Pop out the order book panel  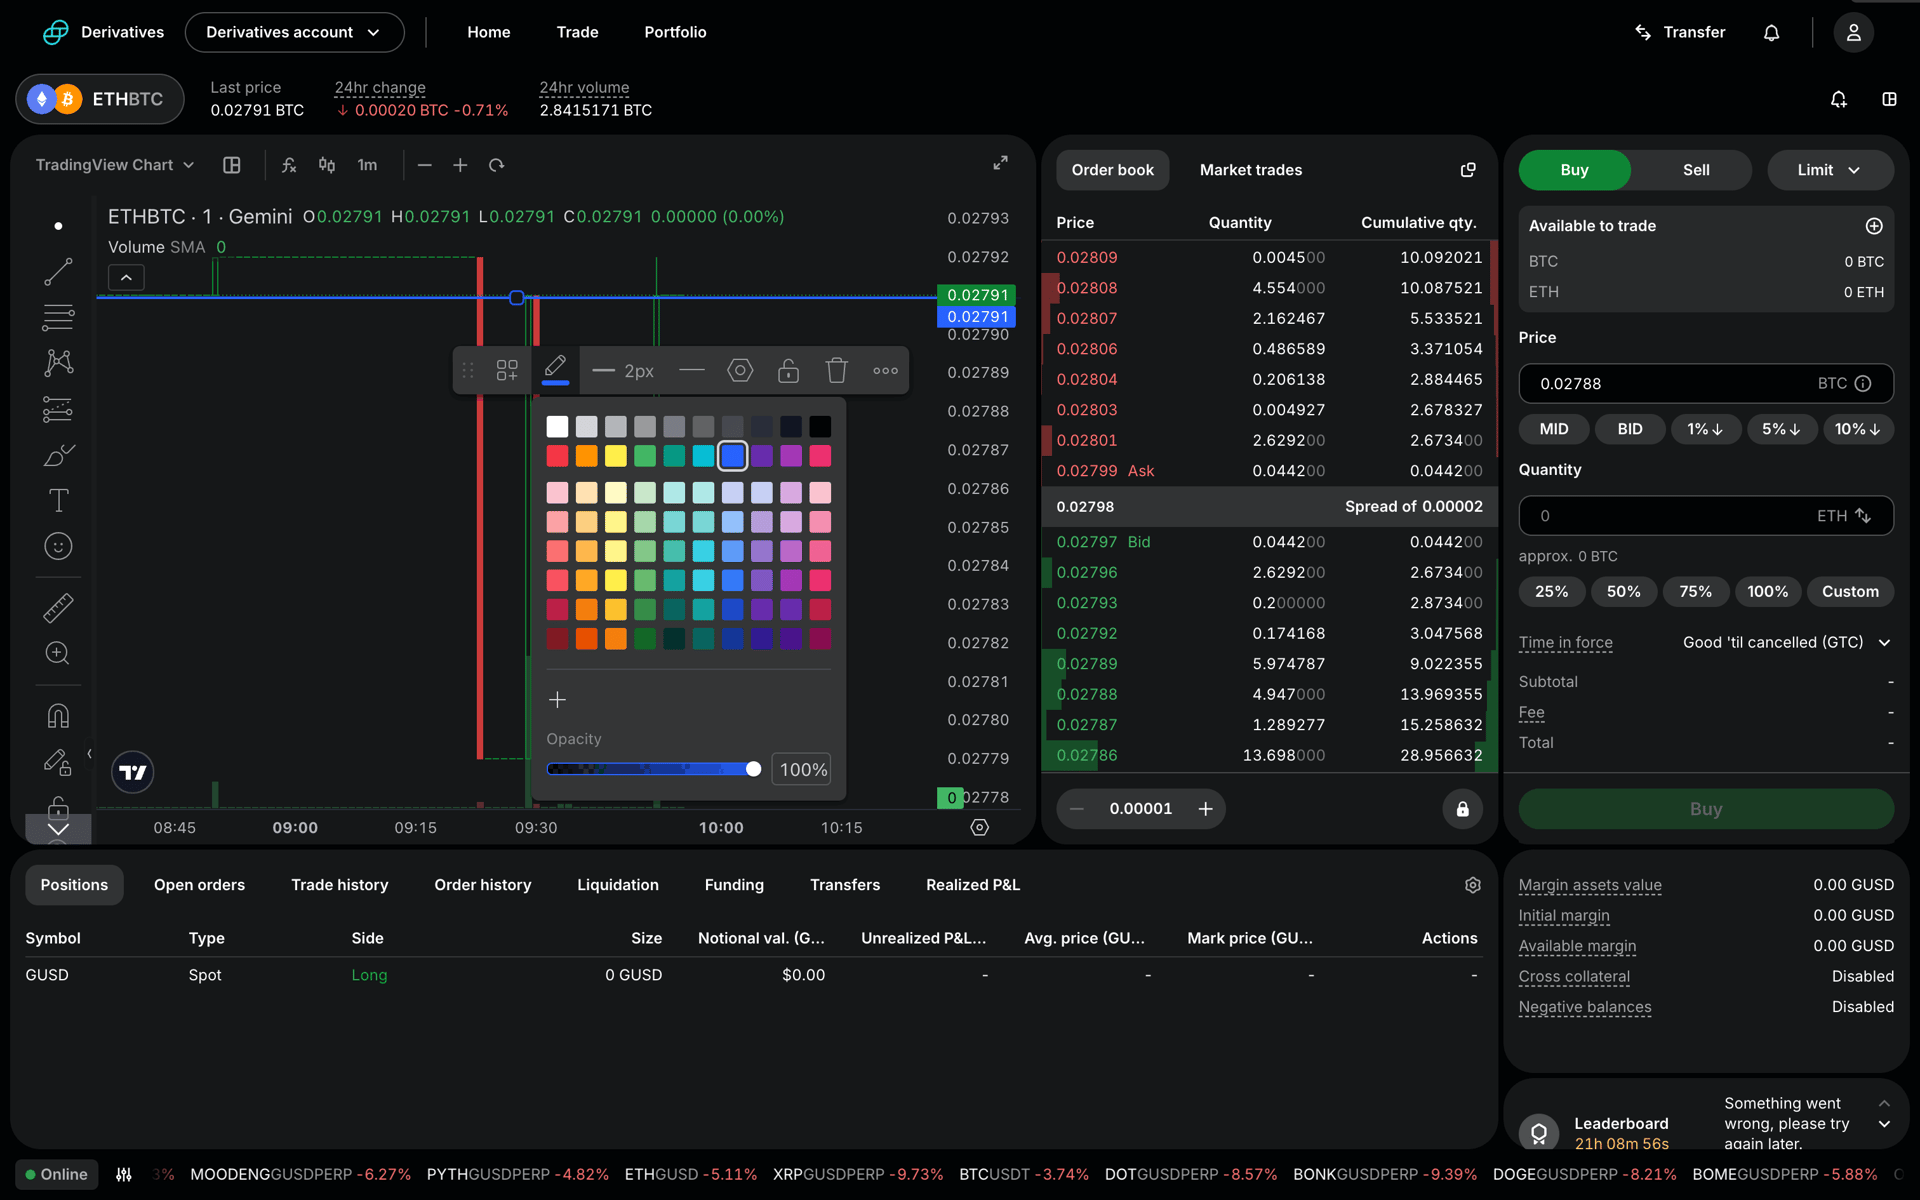[x=1468, y=170]
